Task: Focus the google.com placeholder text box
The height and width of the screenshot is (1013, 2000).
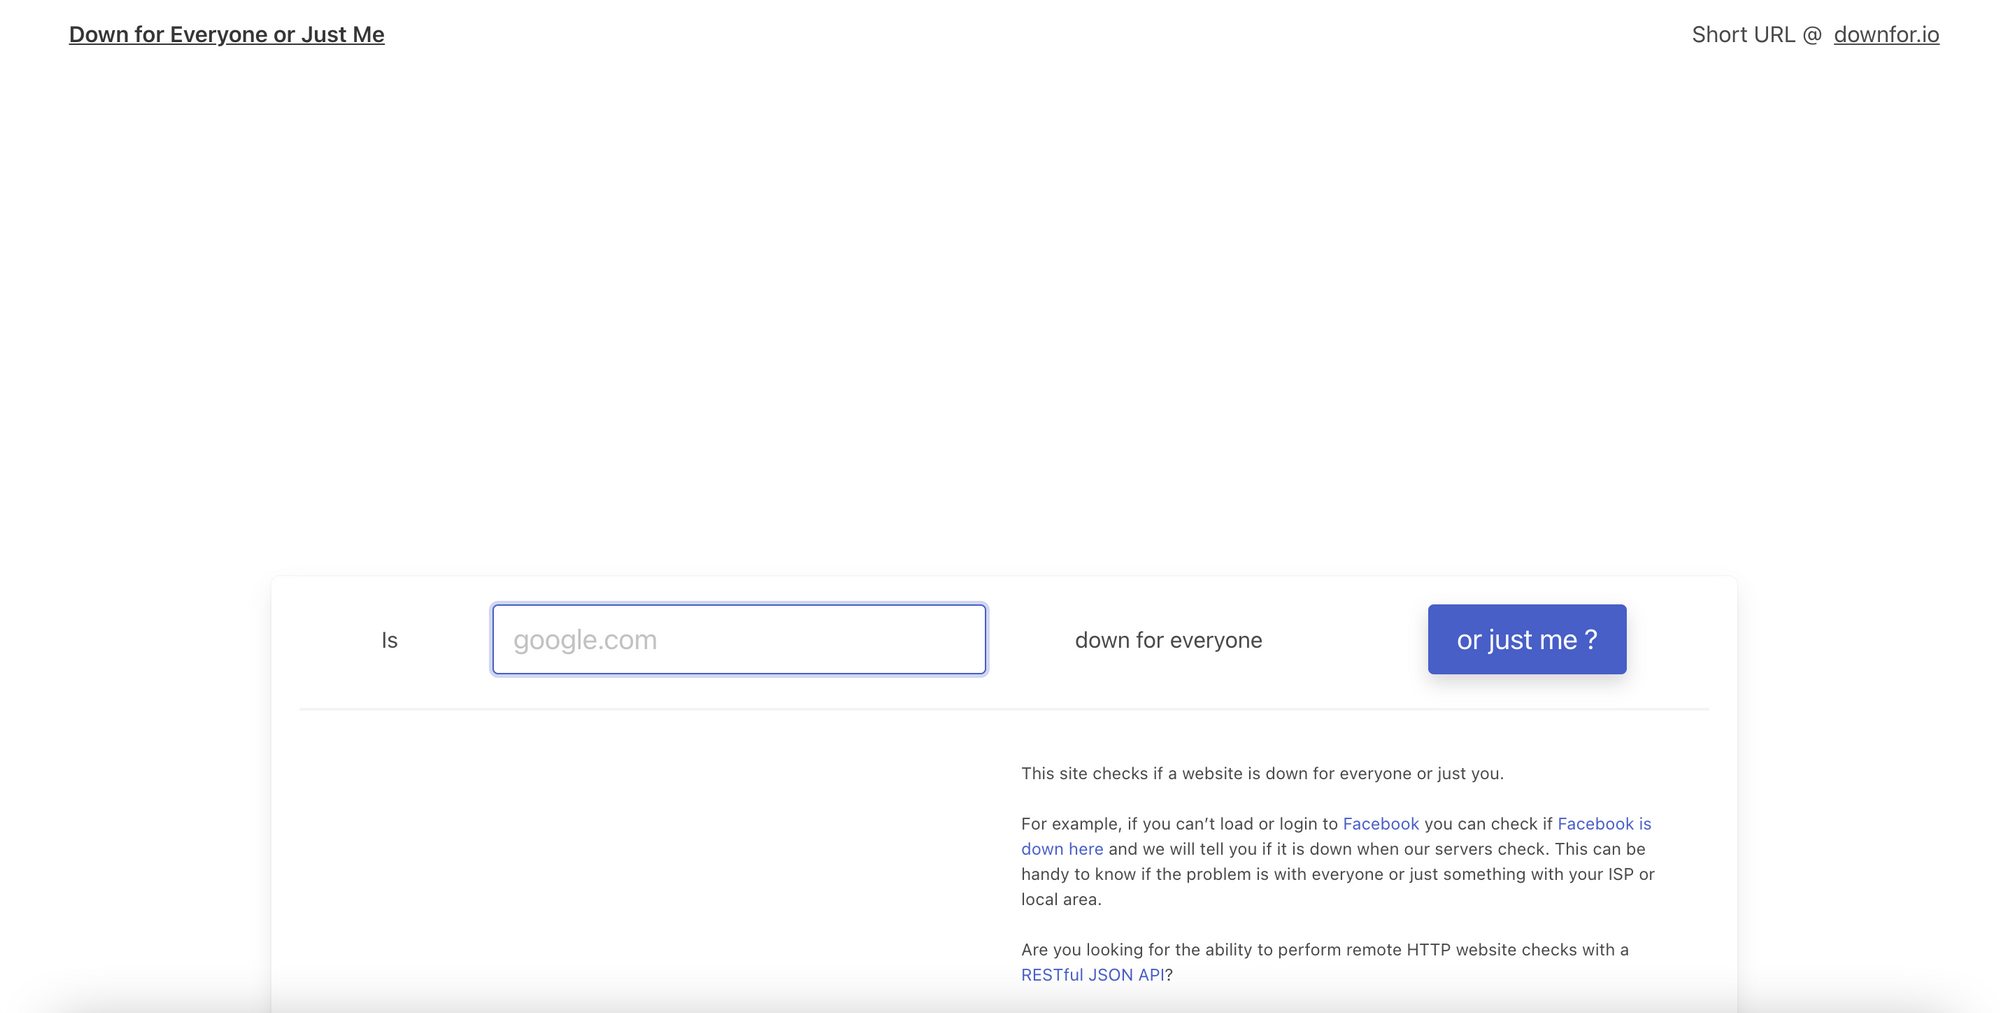Action: click(x=738, y=639)
